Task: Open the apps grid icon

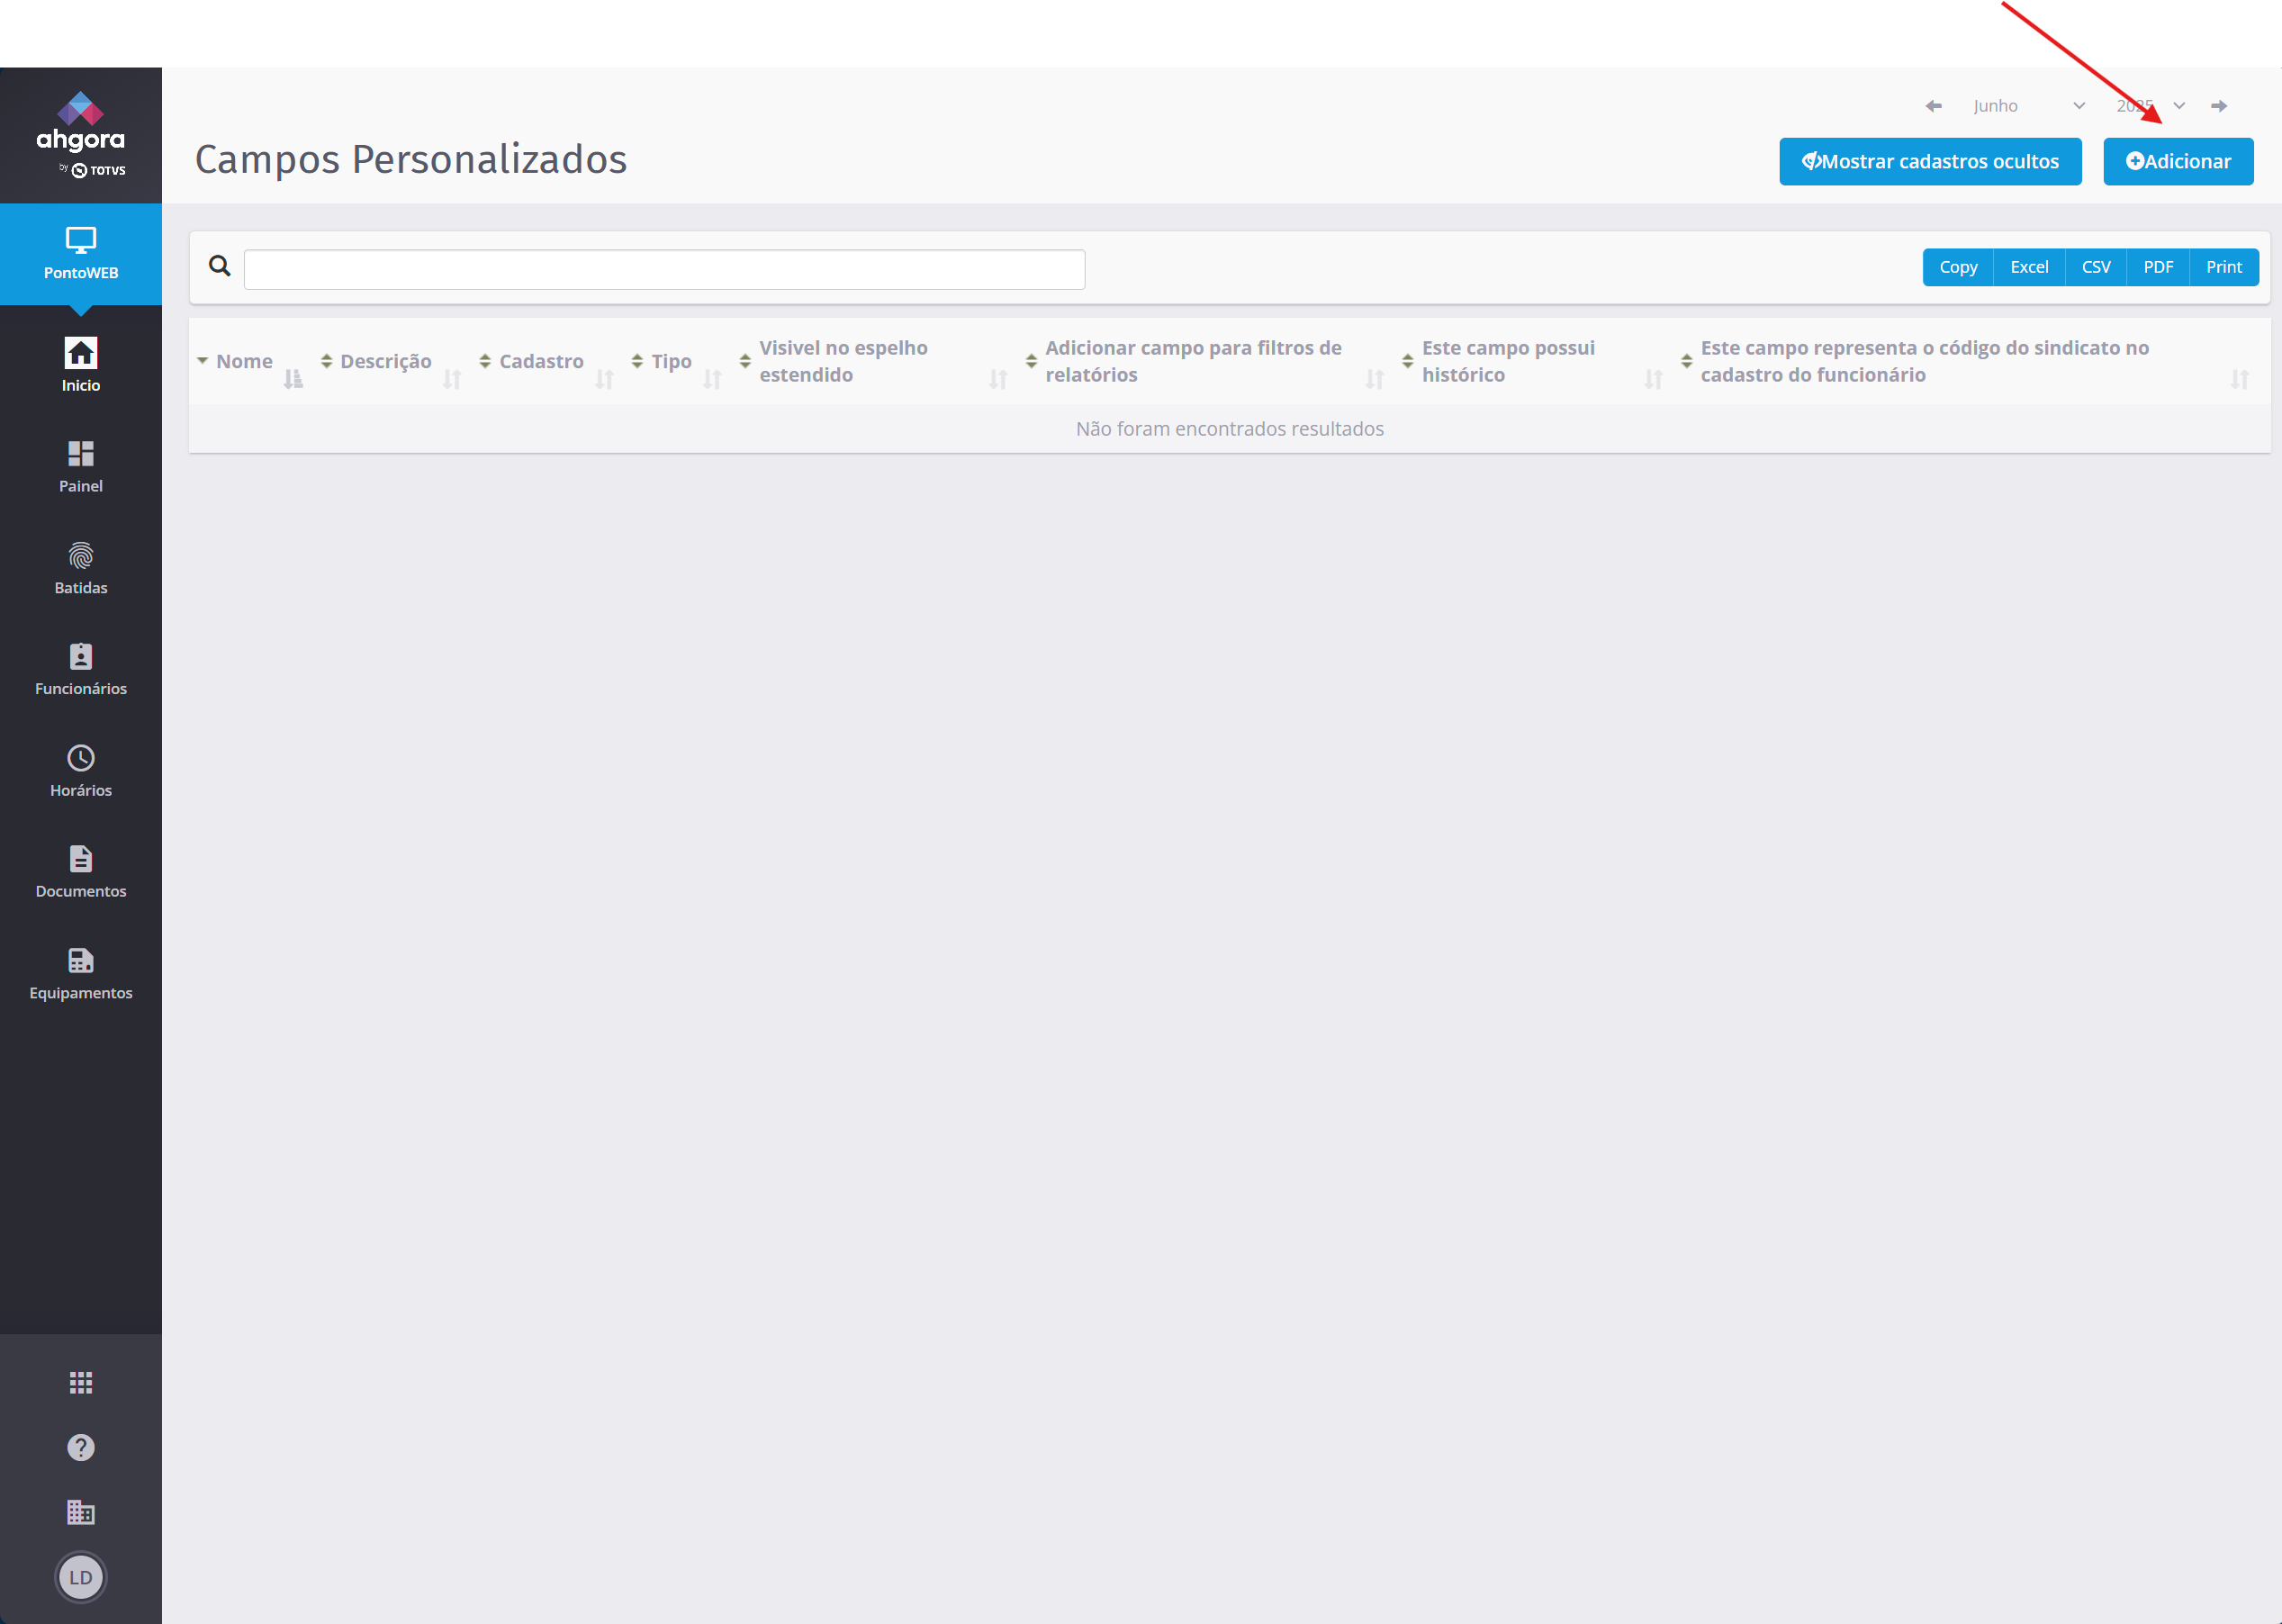Action: pyautogui.click(x=80, y=1383)
